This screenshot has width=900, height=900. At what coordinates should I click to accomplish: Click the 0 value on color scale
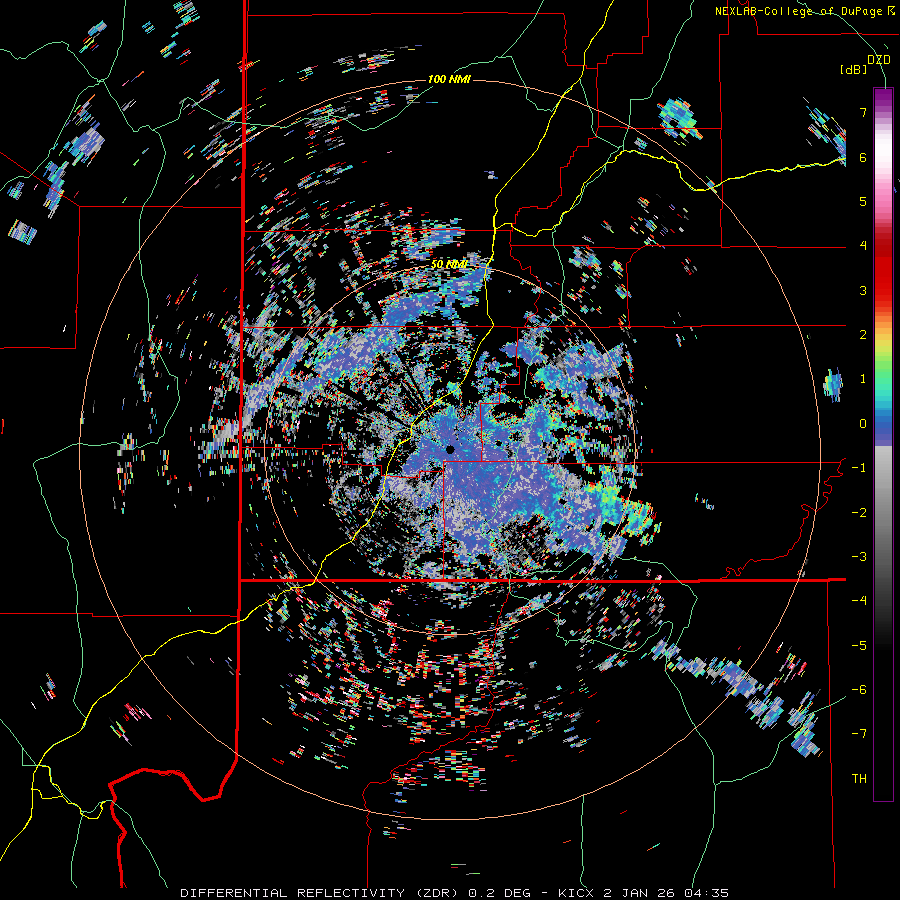point(863,424)
